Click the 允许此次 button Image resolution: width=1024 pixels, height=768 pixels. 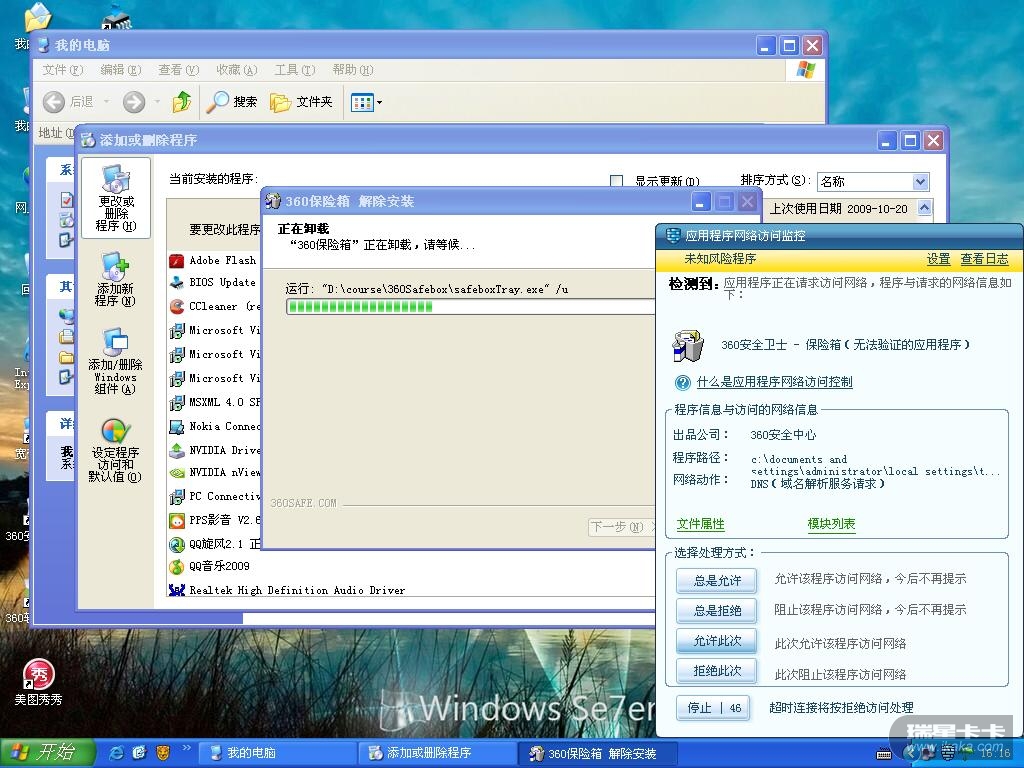click(x=717, y=641)
